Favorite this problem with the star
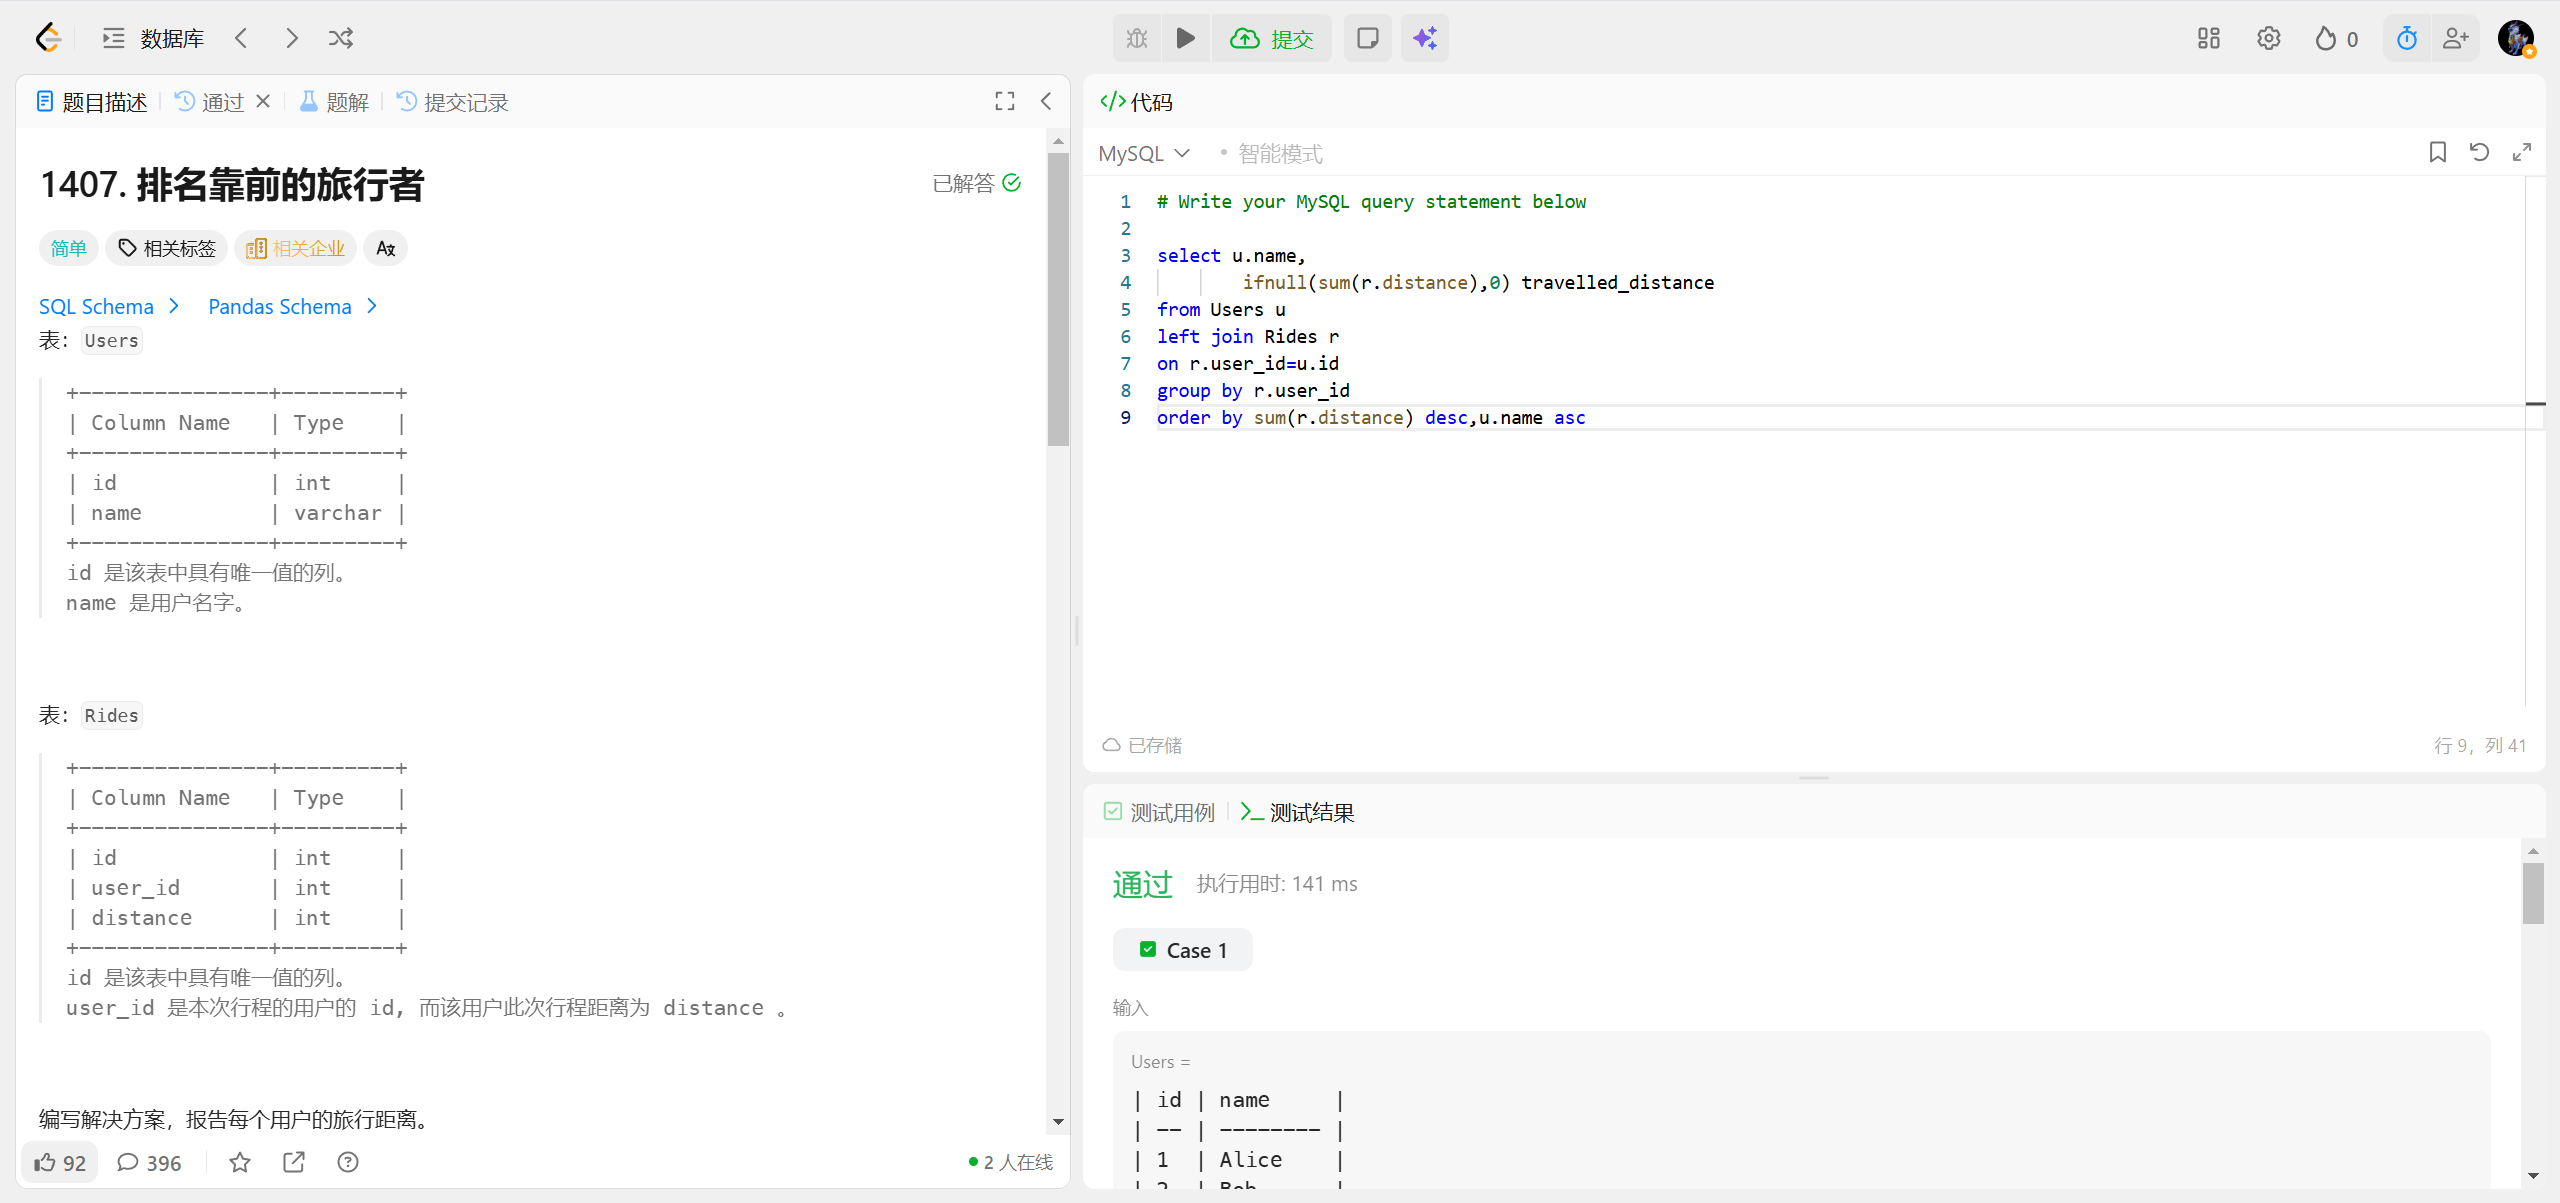Image resolution: width=2560 pixels, height=1203 pixels. tap(240, 1162)
